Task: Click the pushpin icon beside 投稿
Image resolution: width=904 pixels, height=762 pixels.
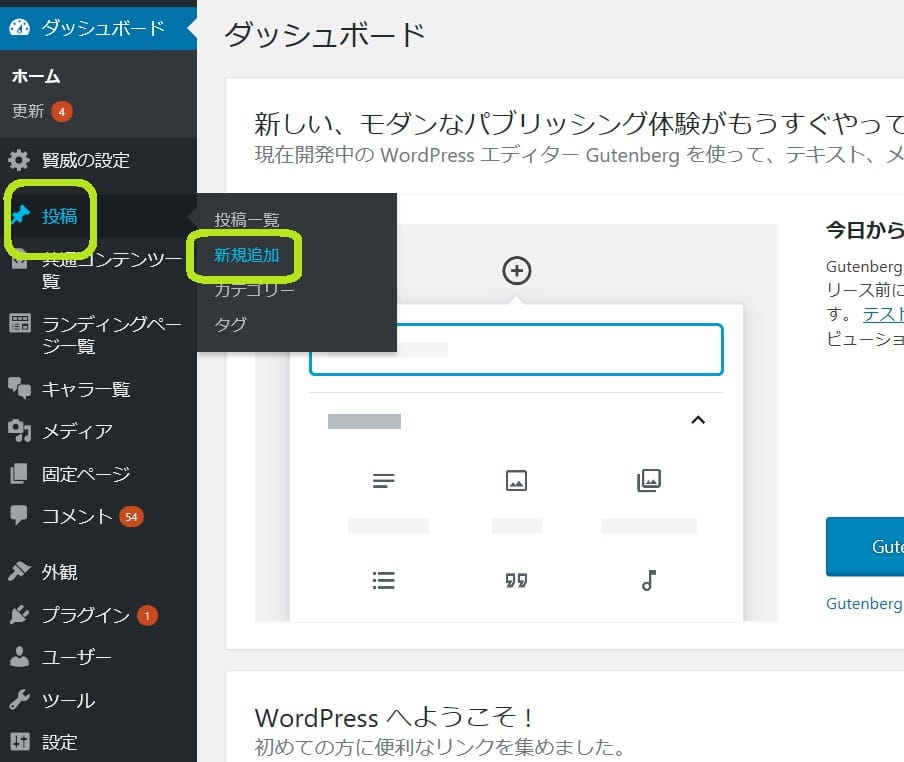Action: point(20,216)
